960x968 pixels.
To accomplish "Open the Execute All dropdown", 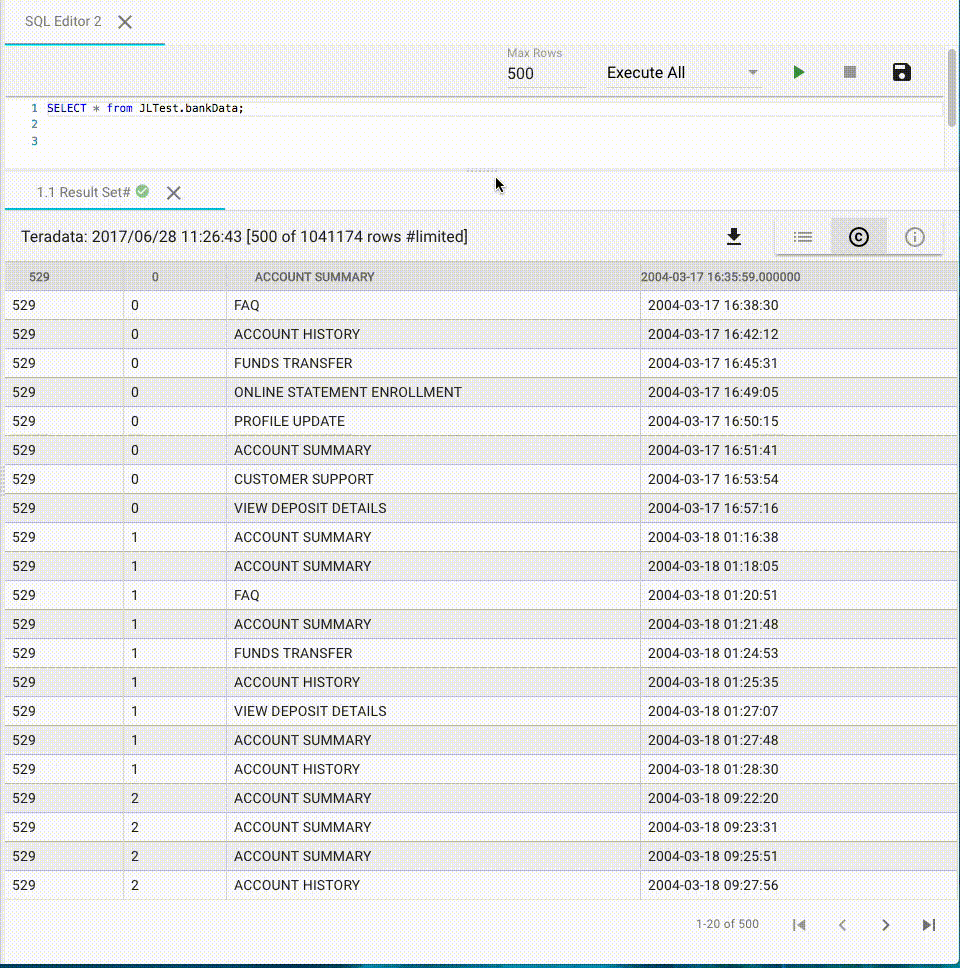I will (x=683, y=73).
